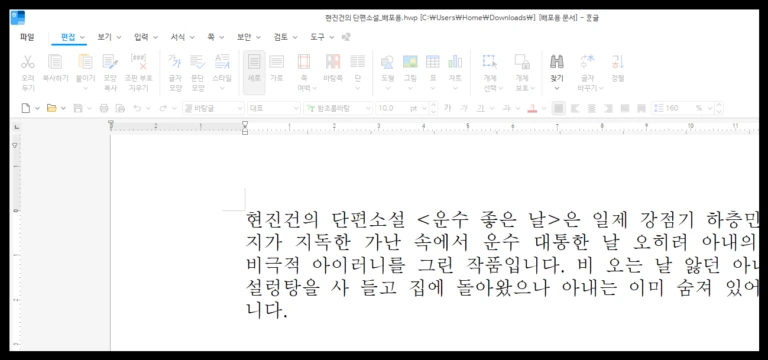Click the 문단 모양 paragraph format icon
768x360 pixels.
pos(197,62)
